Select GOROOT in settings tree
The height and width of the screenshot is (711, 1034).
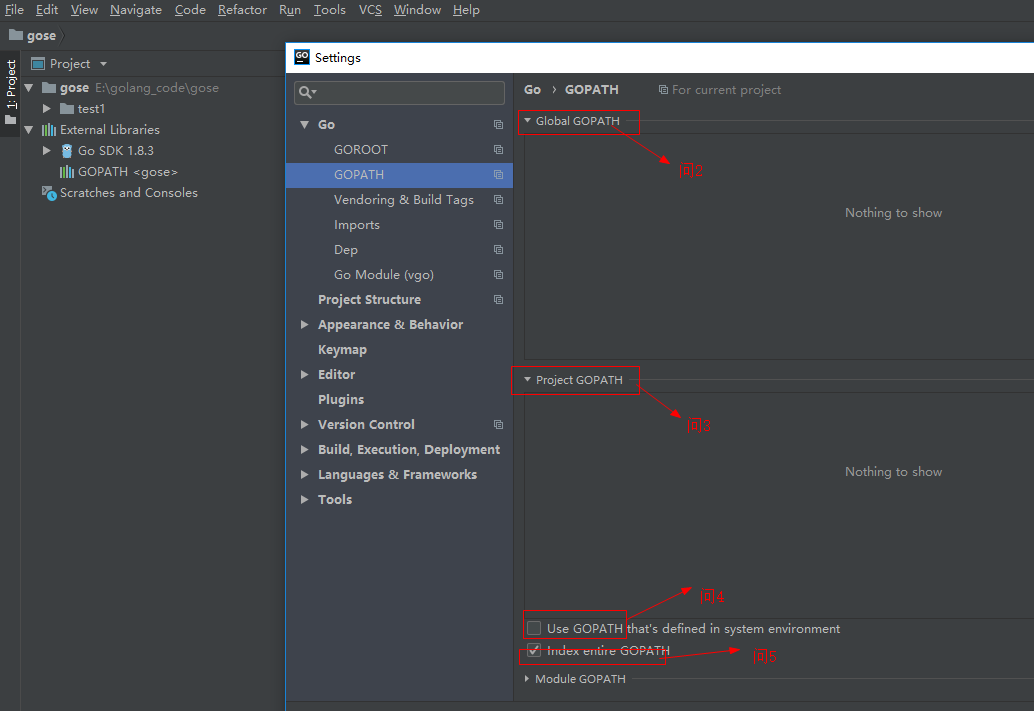click(x=361, y=150)
